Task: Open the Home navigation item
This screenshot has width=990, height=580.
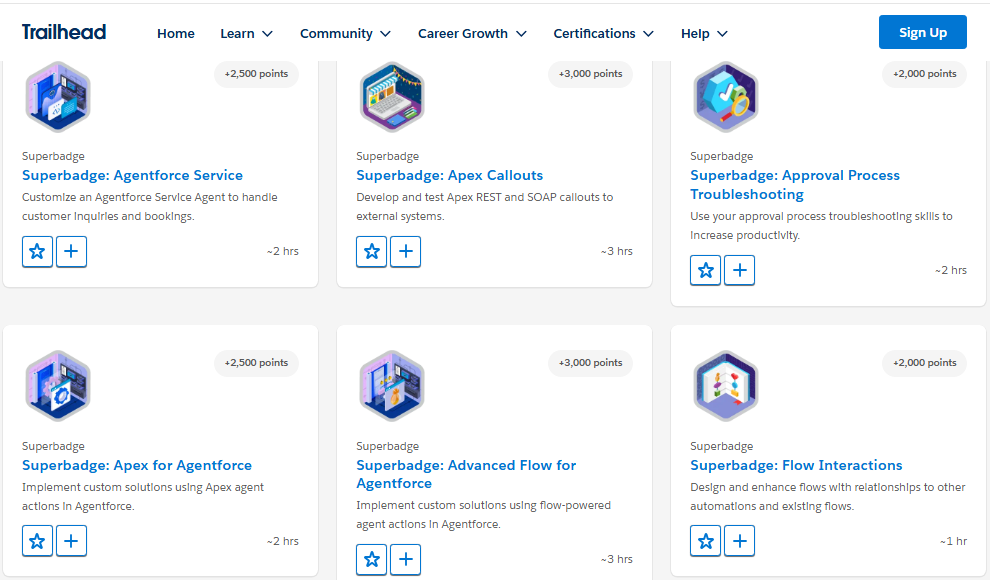Action: pos(176,33)
